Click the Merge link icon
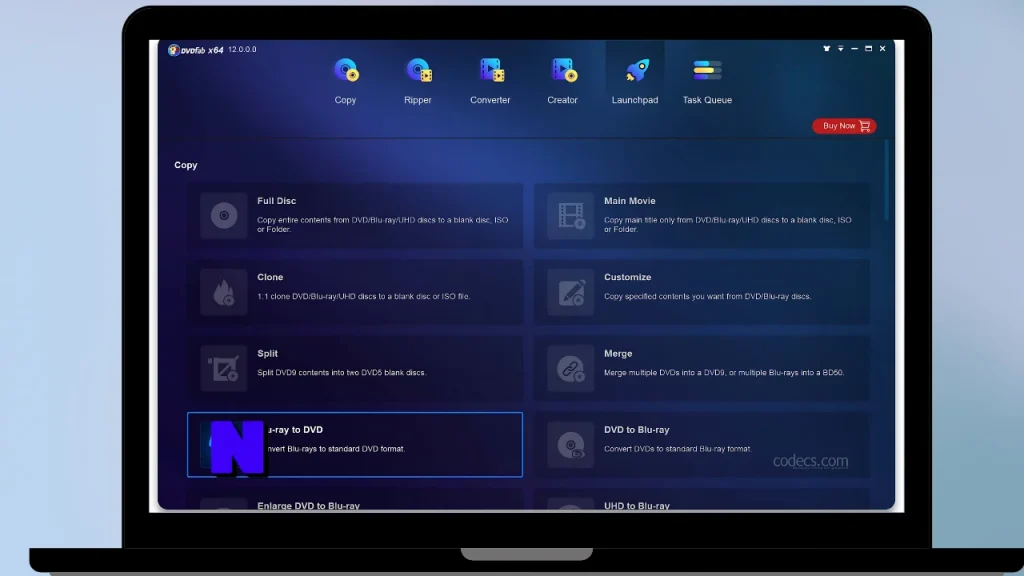 coord(571,368)
